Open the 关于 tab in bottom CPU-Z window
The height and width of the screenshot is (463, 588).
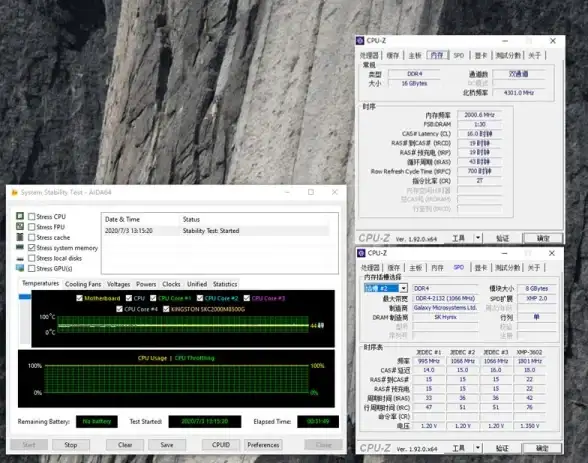click(534, 268)
